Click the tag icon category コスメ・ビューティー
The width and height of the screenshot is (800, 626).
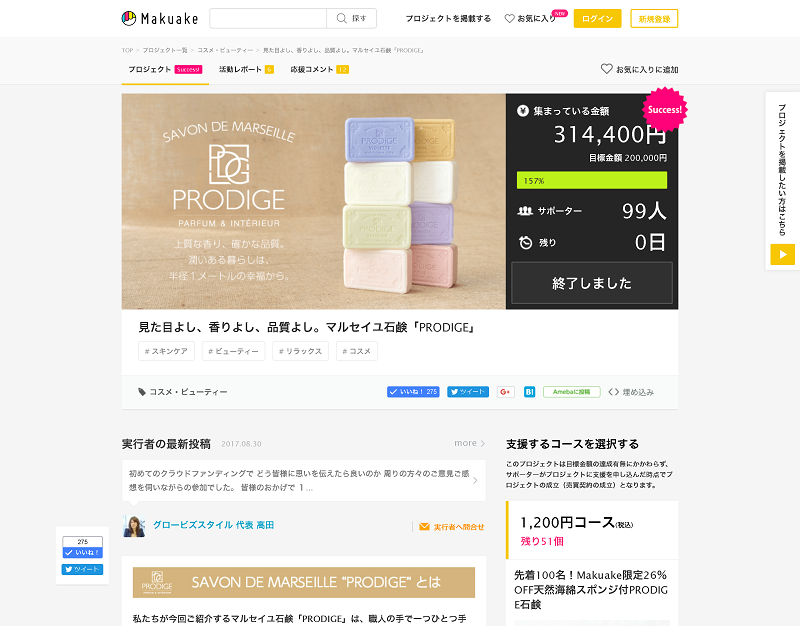[x=183, y=392]
